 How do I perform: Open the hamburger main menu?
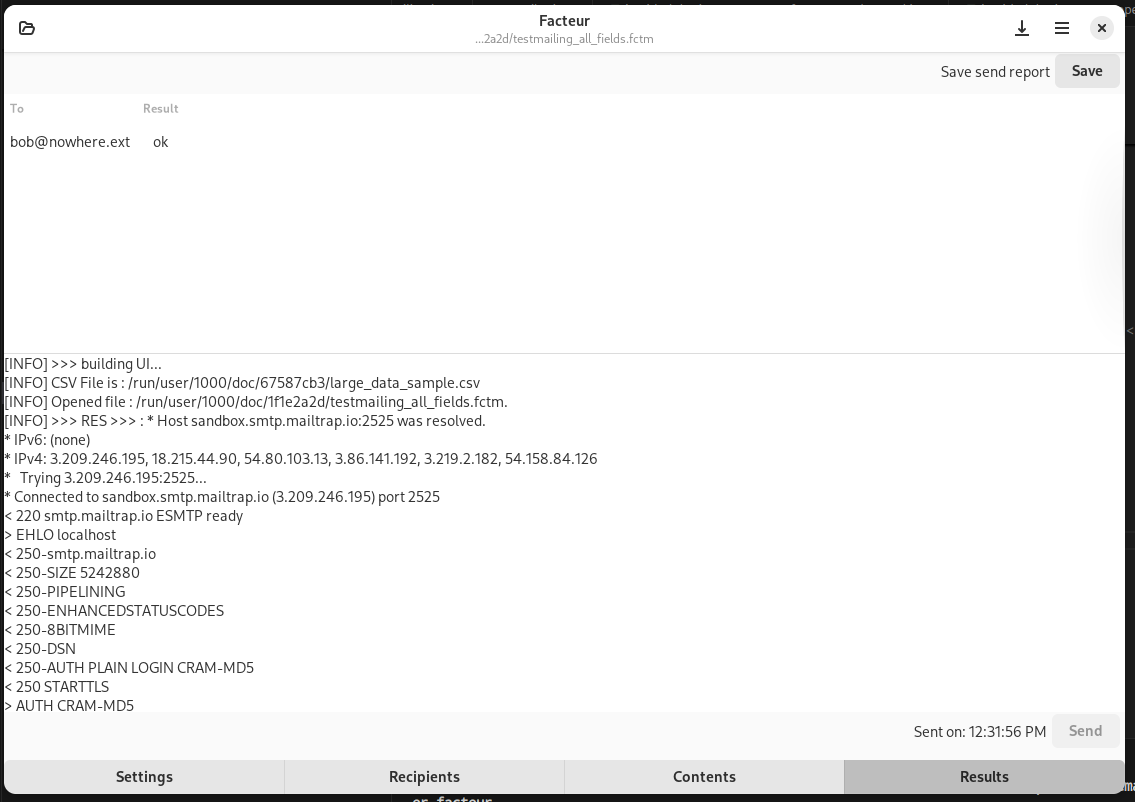coord(1061,28)
